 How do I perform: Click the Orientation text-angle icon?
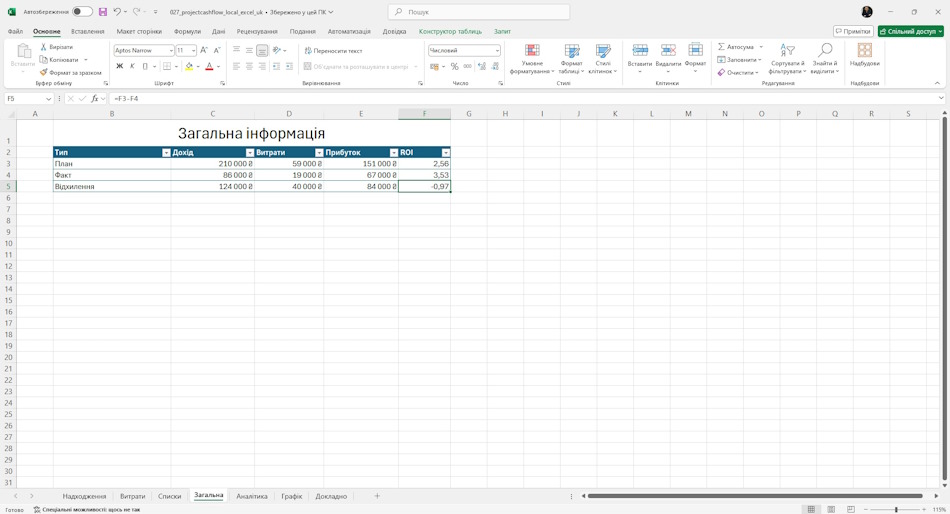point(277,50)
